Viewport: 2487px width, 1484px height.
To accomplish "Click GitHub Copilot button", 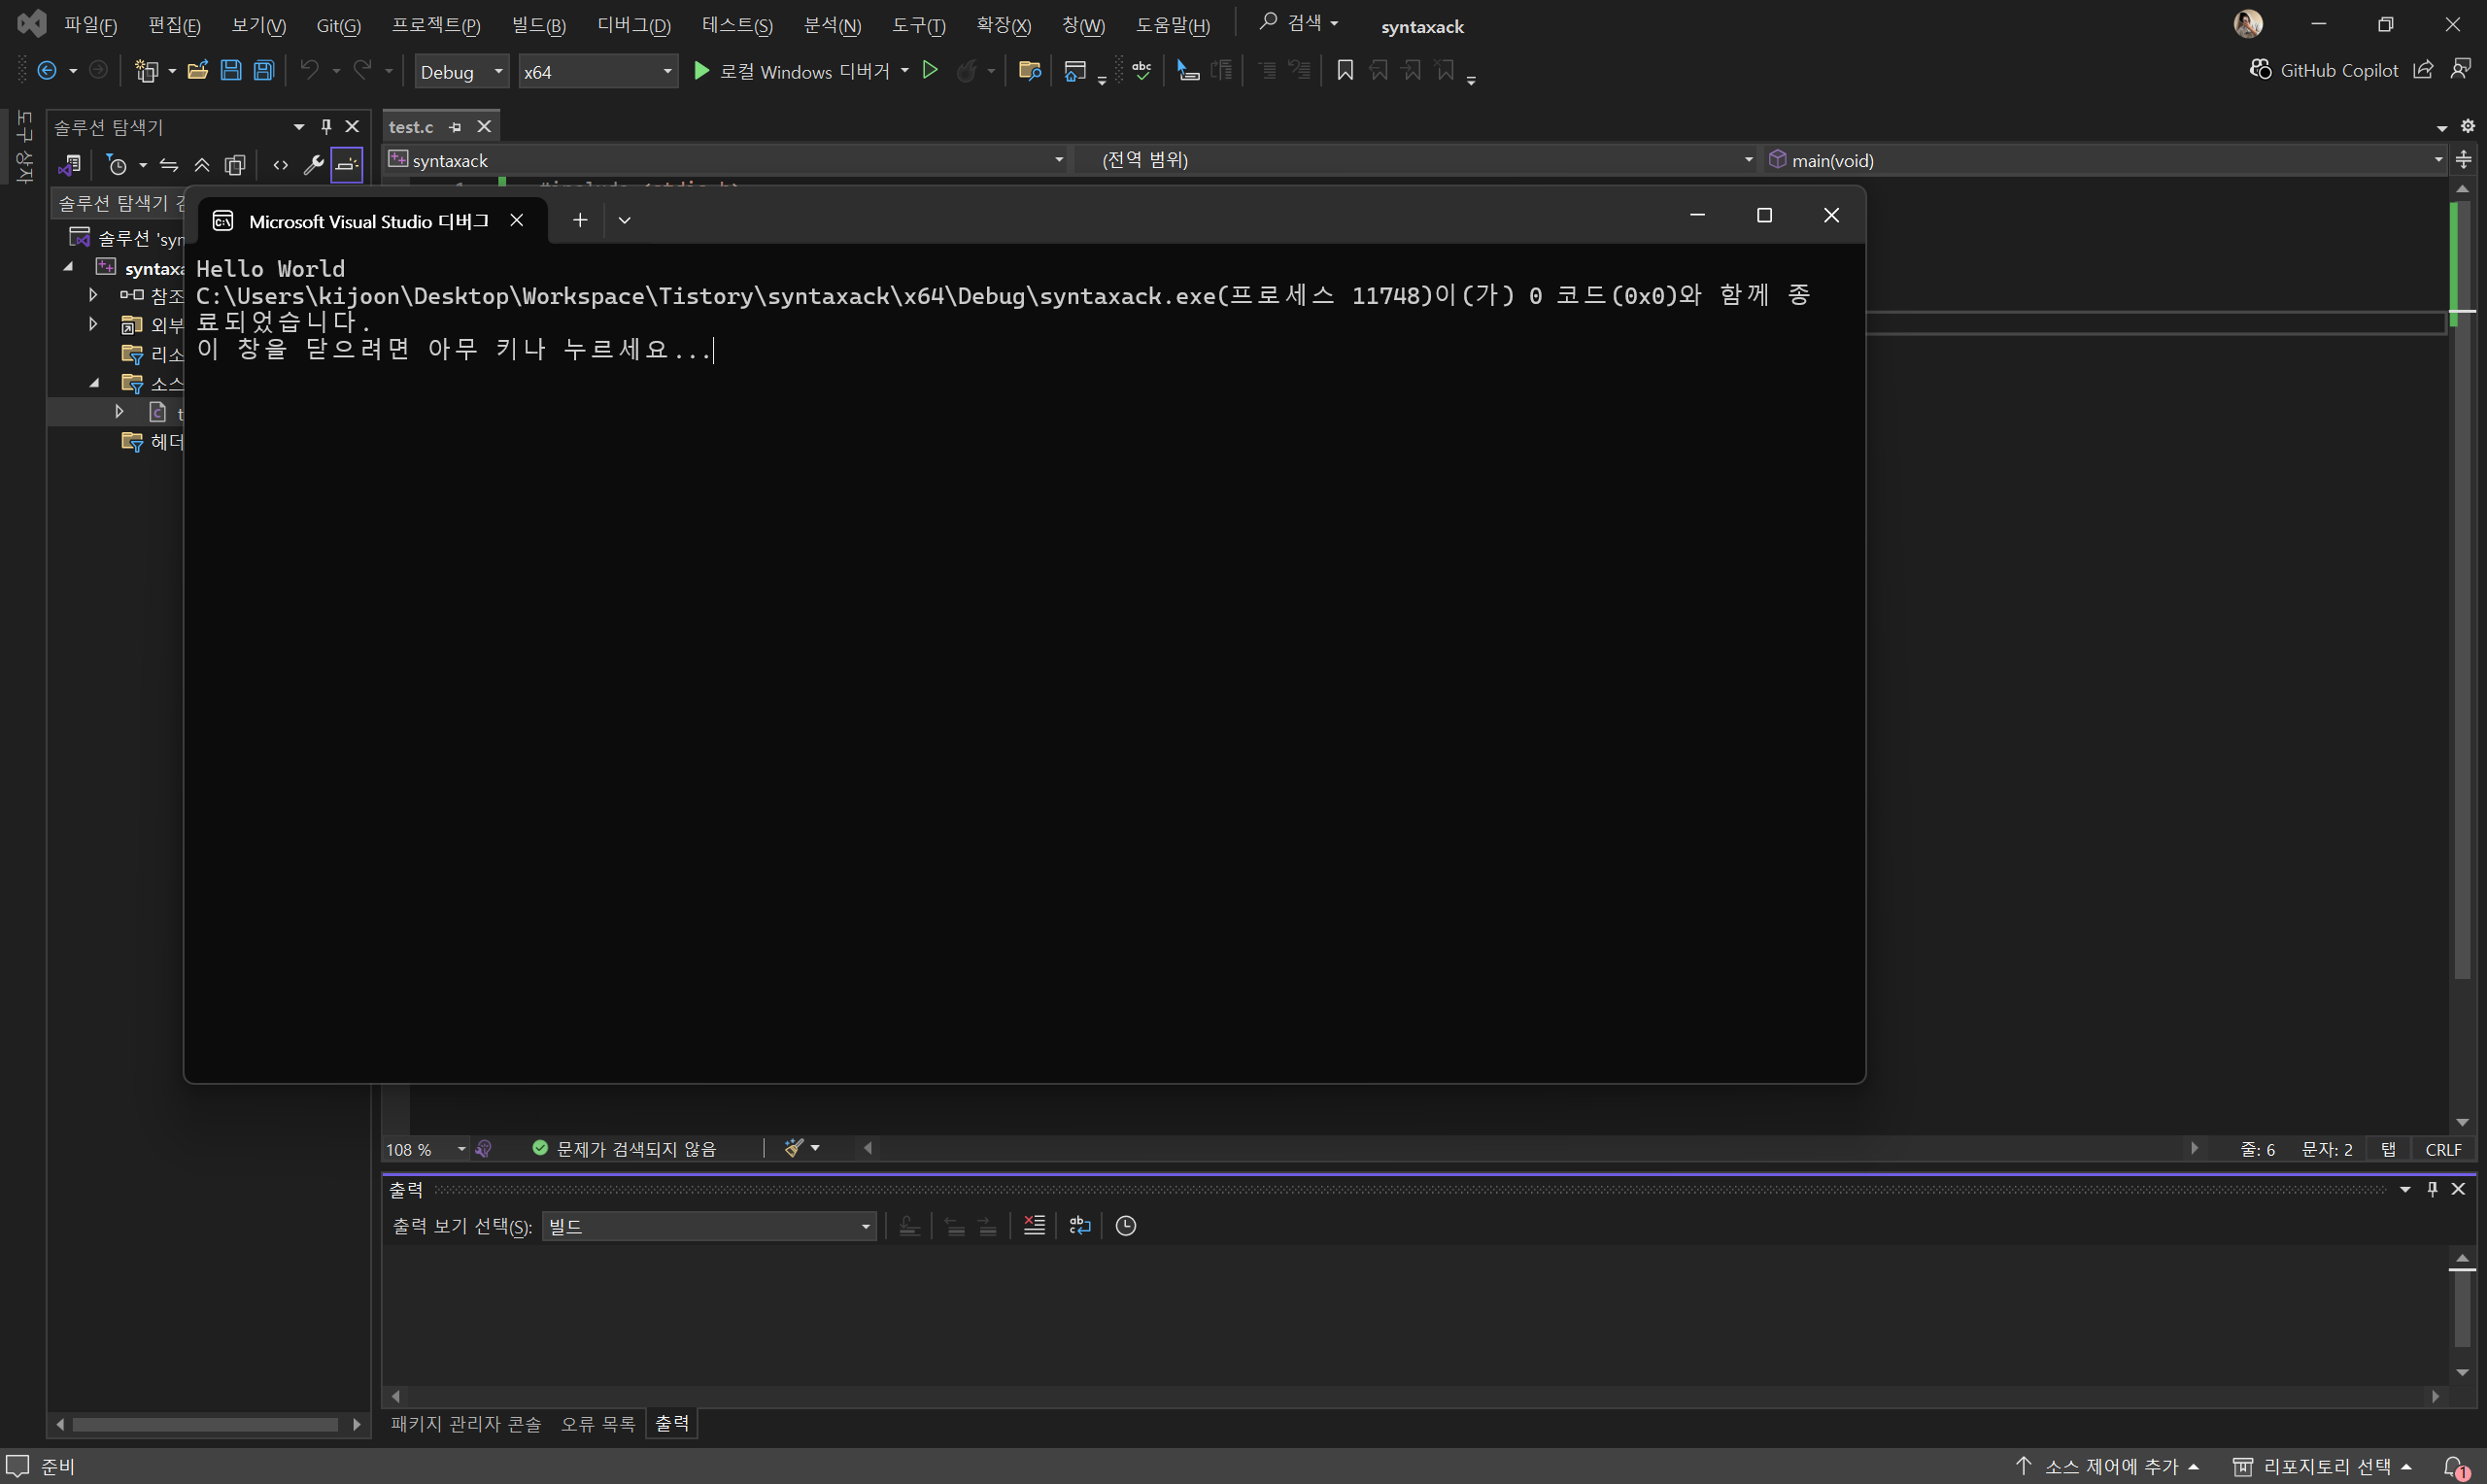I will 2323,70.
